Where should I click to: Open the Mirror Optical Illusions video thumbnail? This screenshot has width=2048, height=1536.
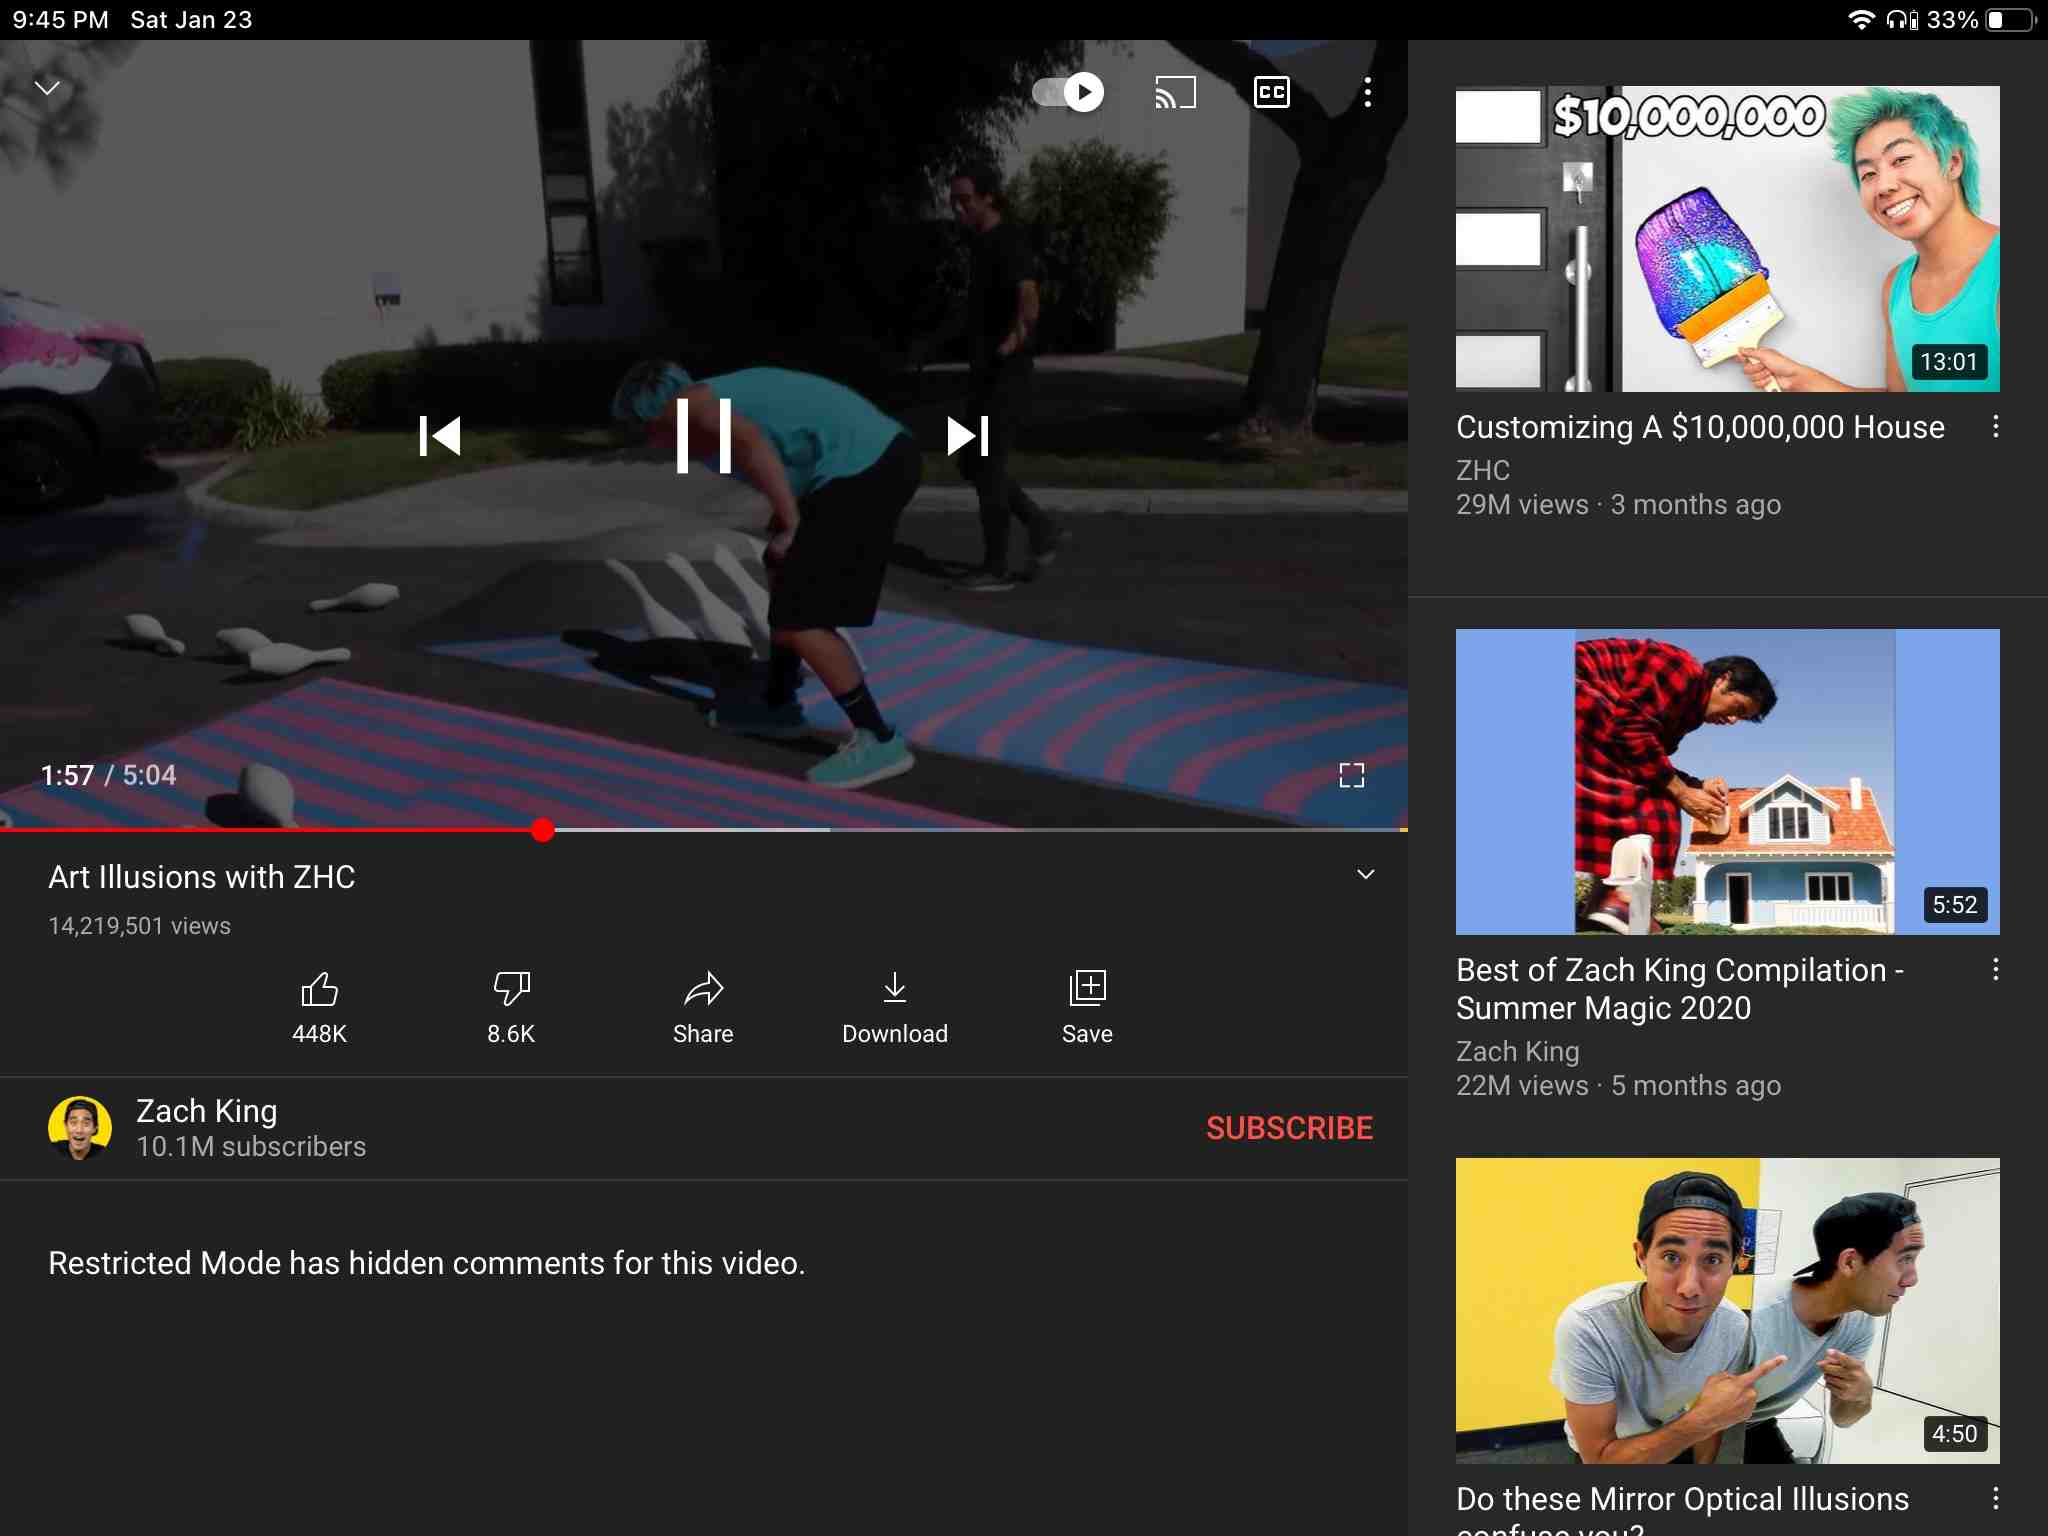coord(1728,1311)
